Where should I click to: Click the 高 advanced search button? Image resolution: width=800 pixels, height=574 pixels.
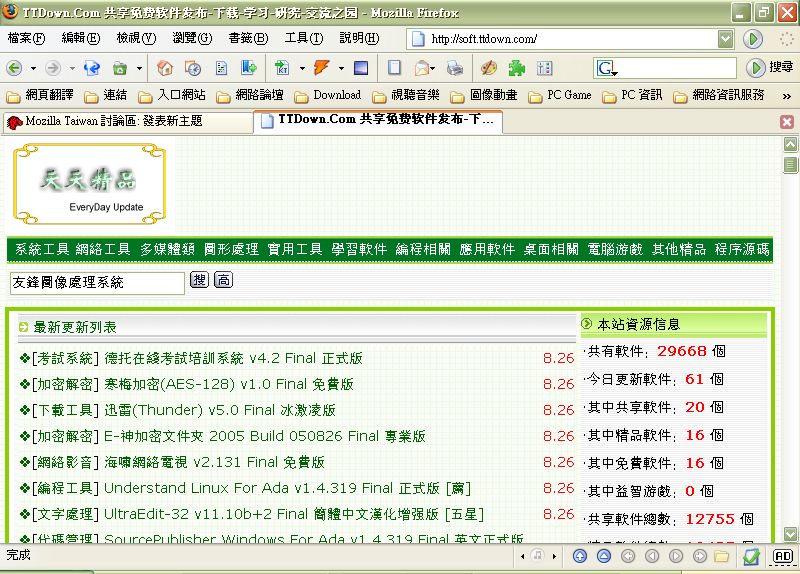pos(223,280)
